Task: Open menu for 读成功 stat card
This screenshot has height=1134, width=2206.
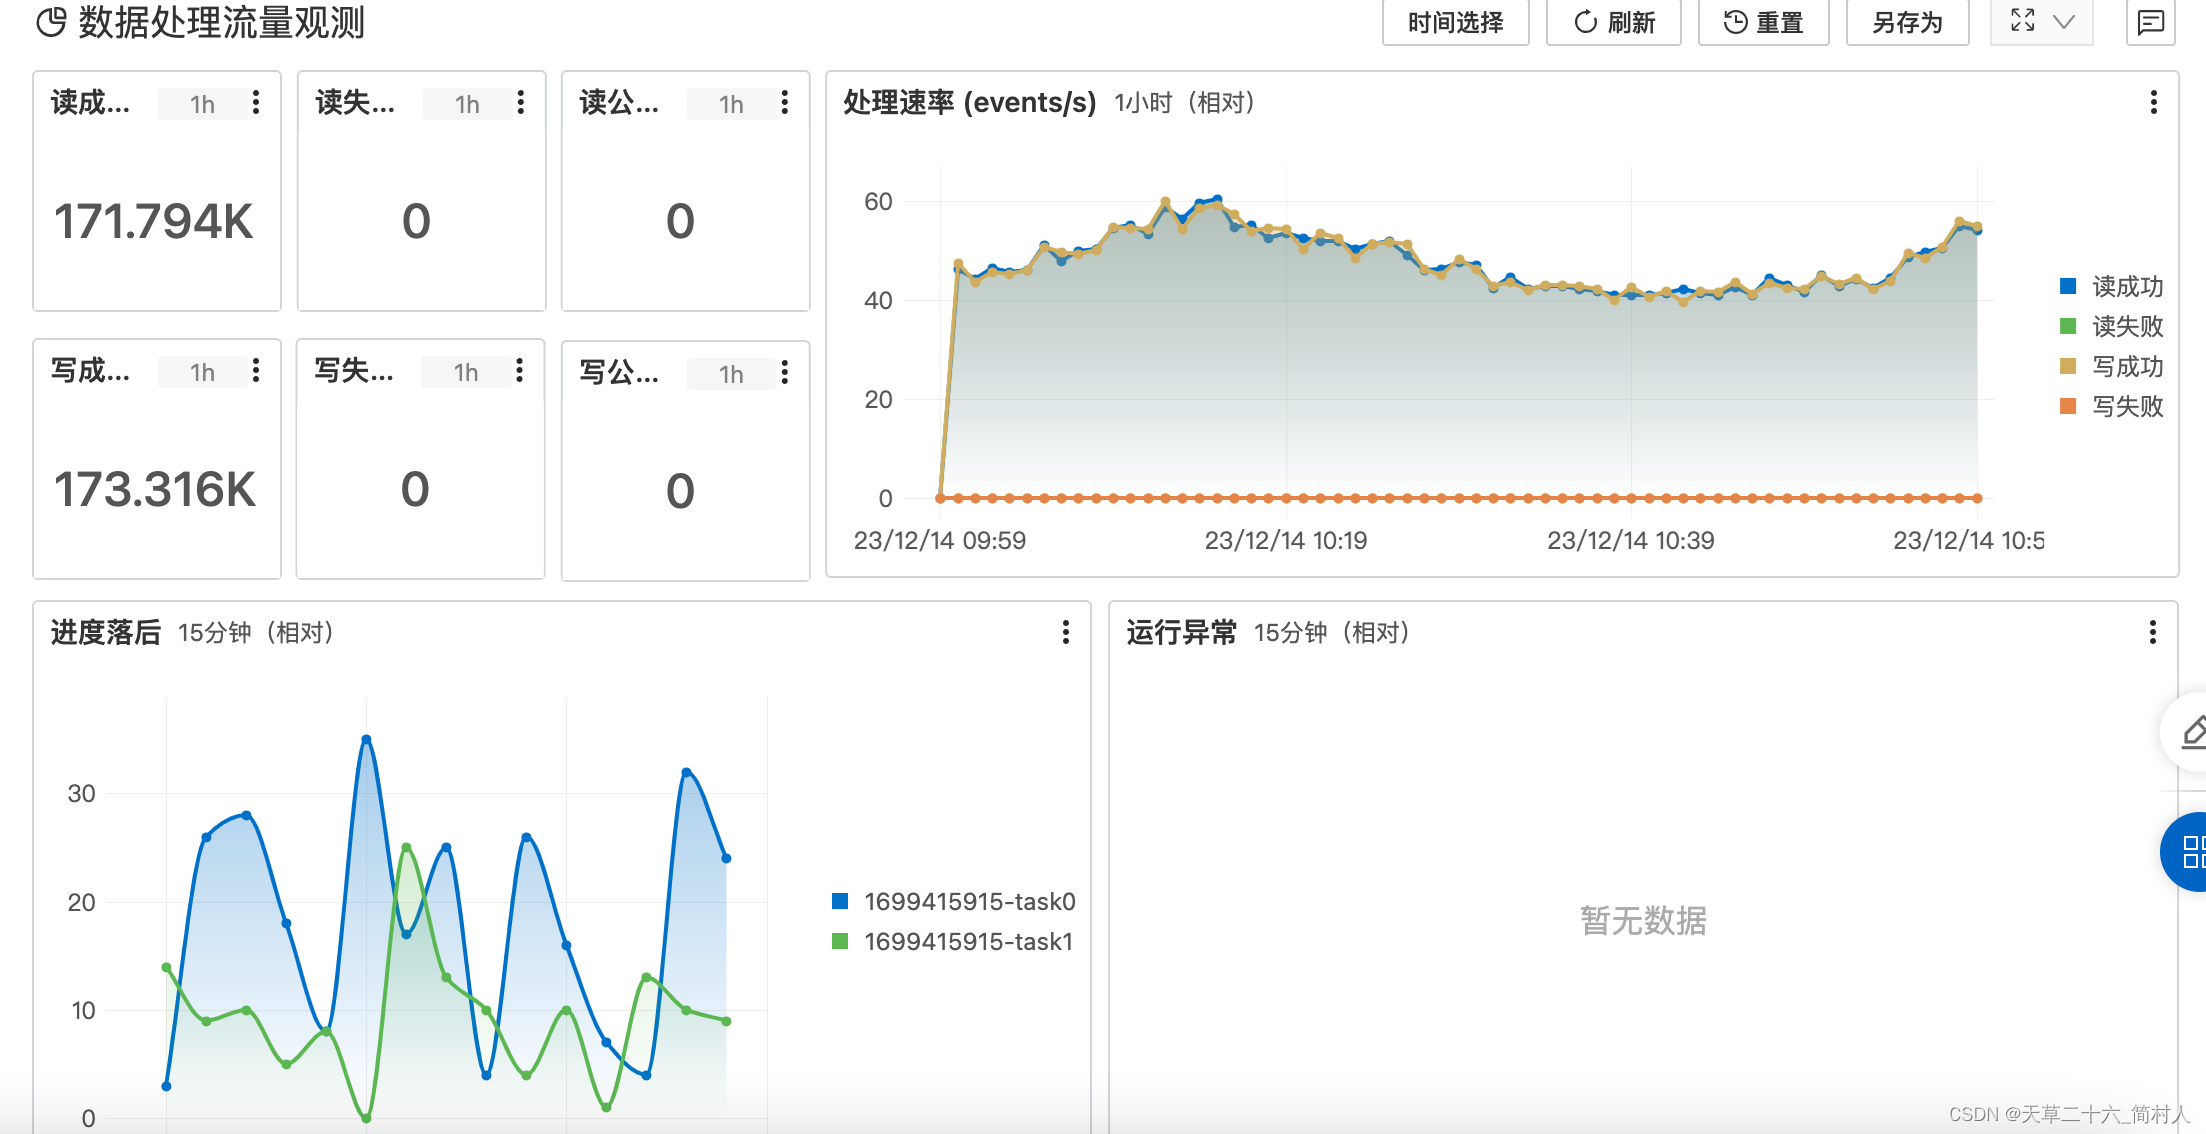Action: [x=257, y=102]
